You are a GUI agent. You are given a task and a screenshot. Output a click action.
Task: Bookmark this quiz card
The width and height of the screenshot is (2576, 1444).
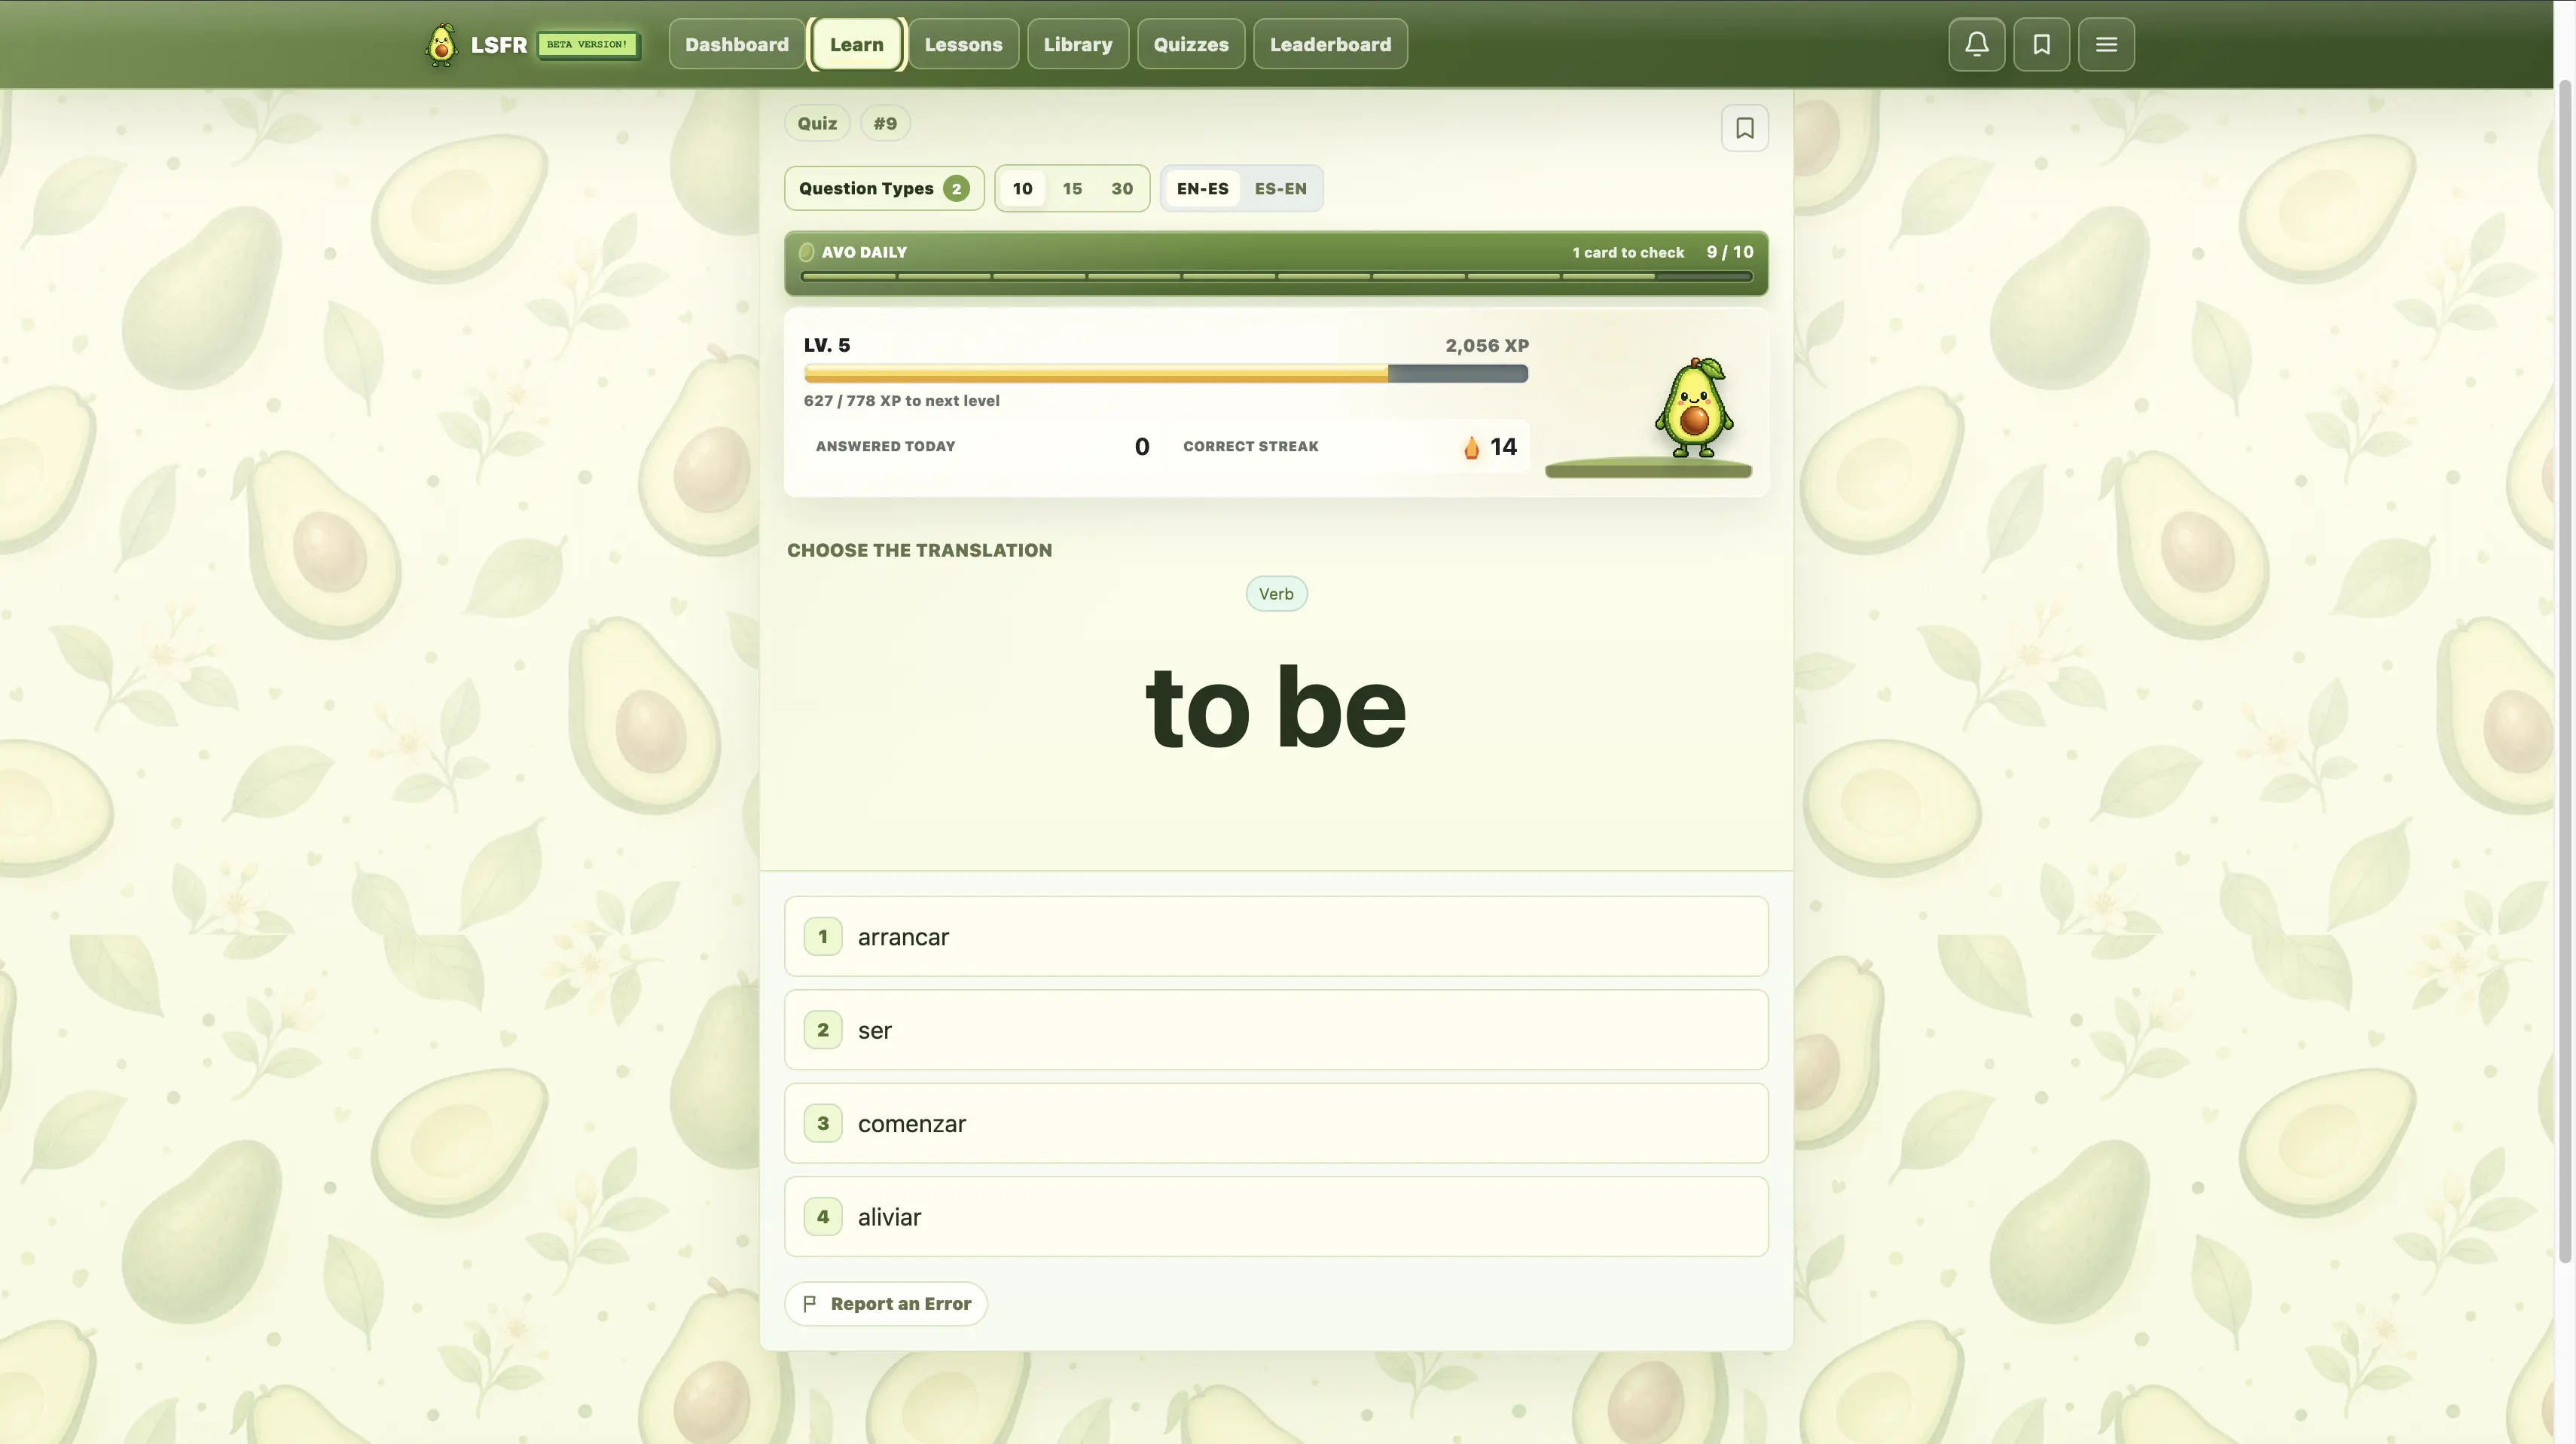1744,128
